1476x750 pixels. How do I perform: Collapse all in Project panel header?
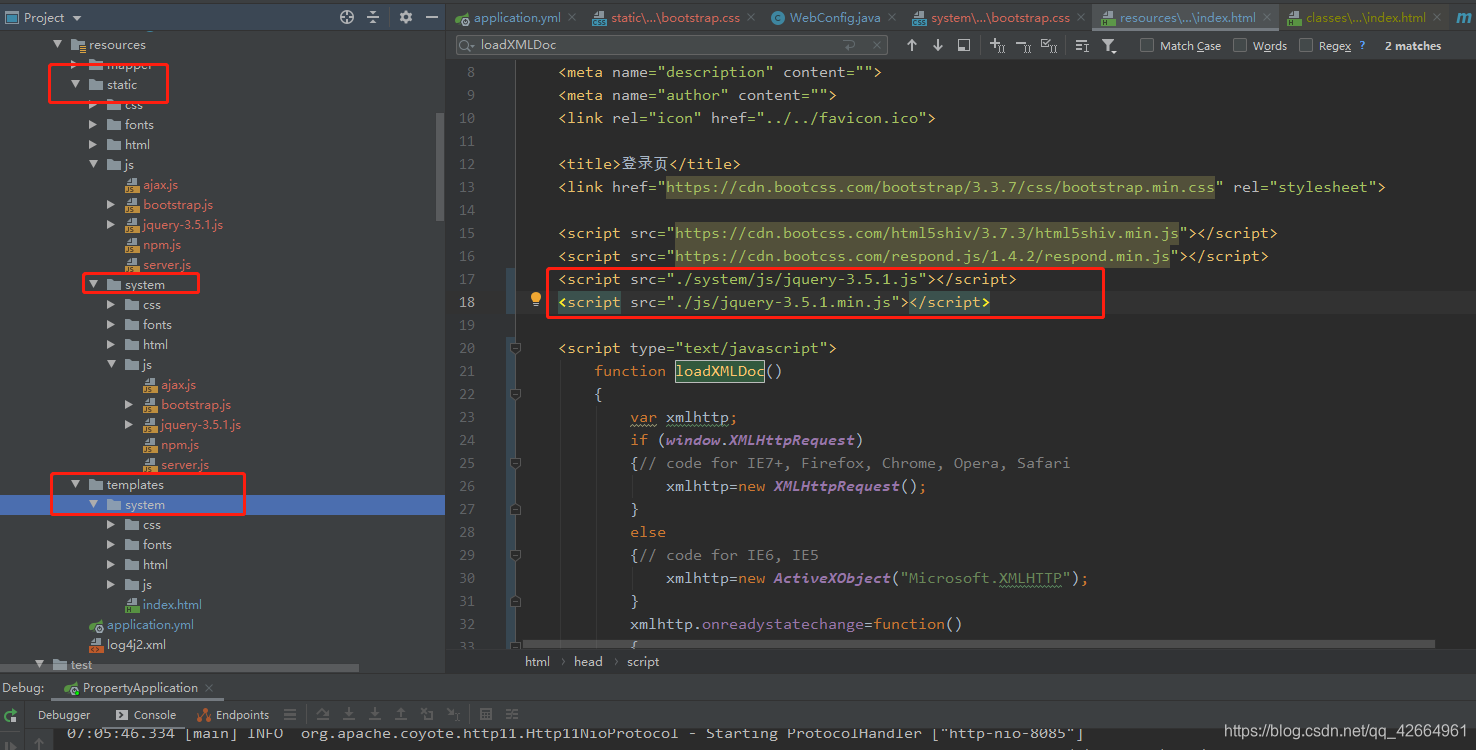pyautogui.click(x=373, y=17)
